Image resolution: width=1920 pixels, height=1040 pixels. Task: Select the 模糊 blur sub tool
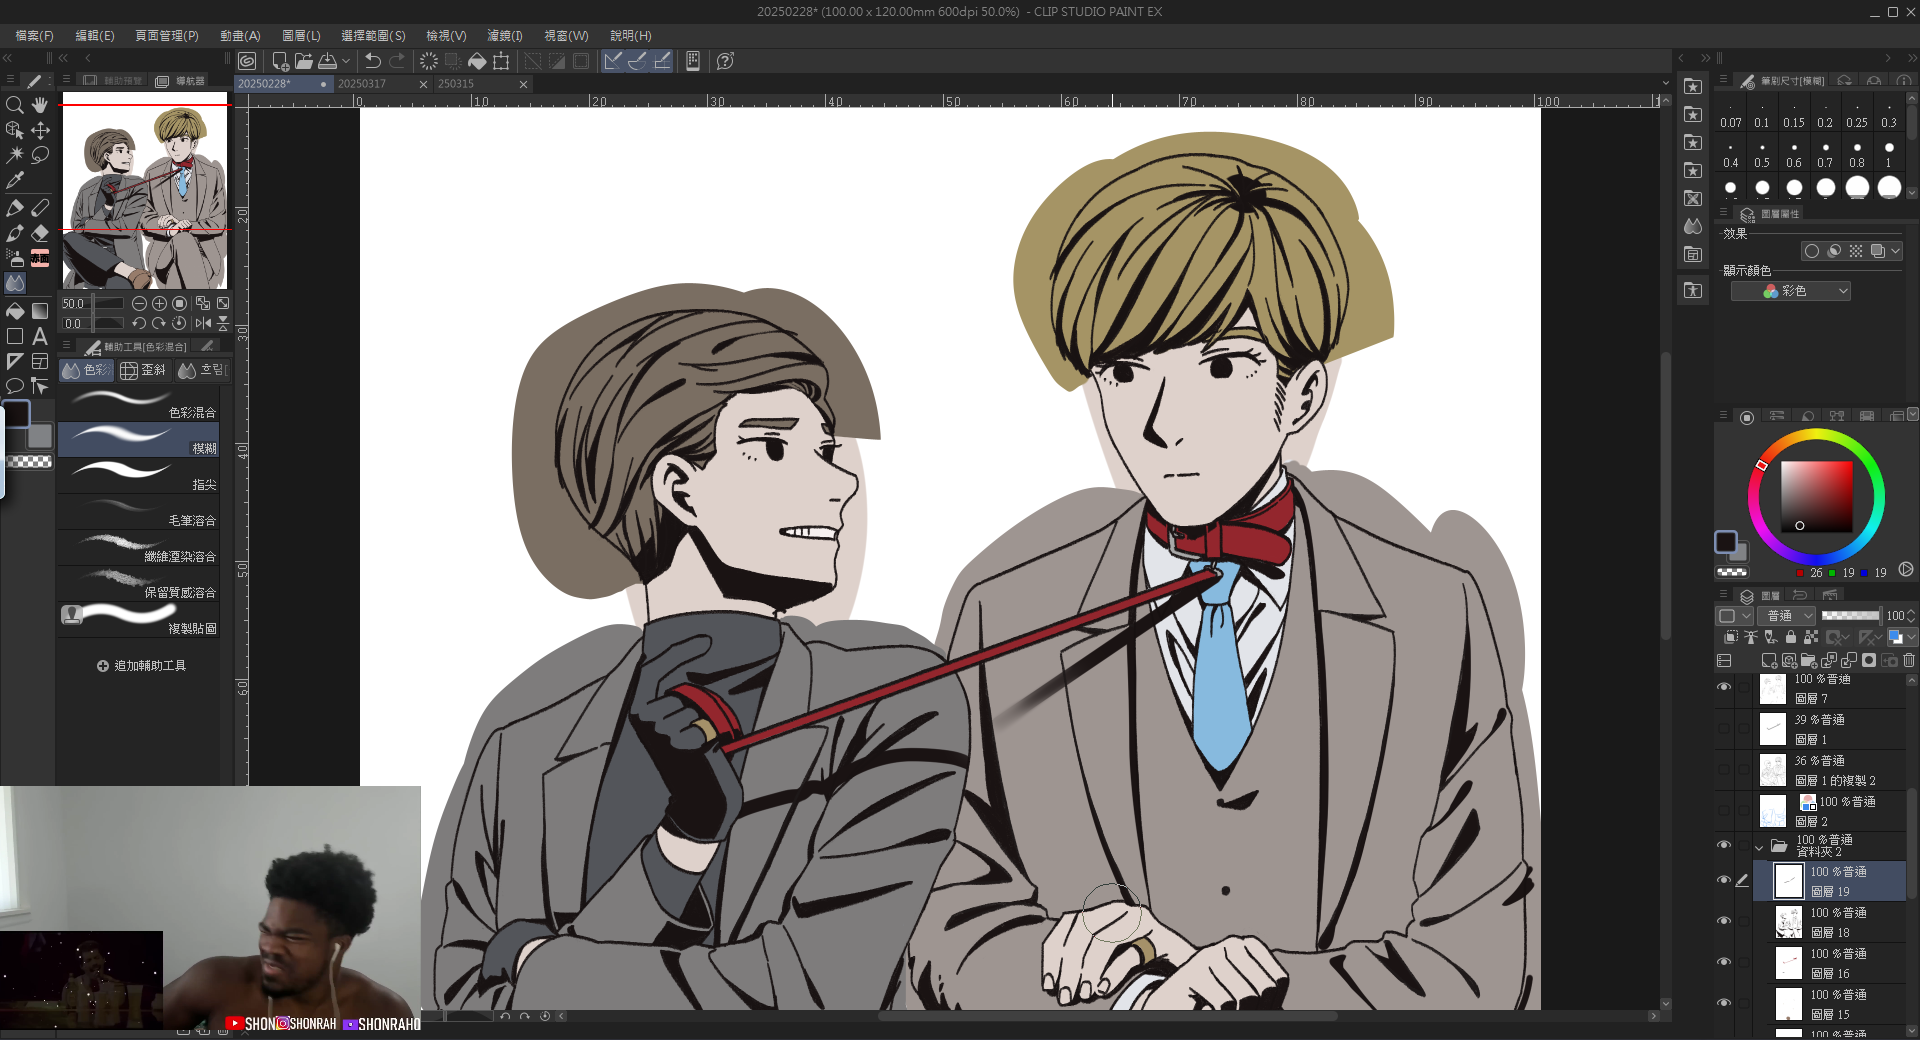[139, 439]
